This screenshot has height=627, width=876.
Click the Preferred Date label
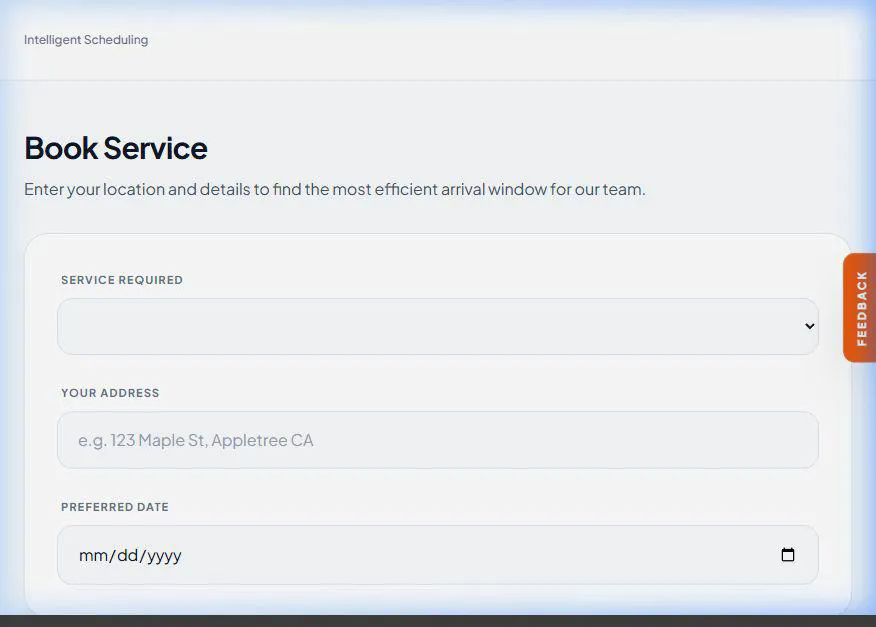(115, 507)
